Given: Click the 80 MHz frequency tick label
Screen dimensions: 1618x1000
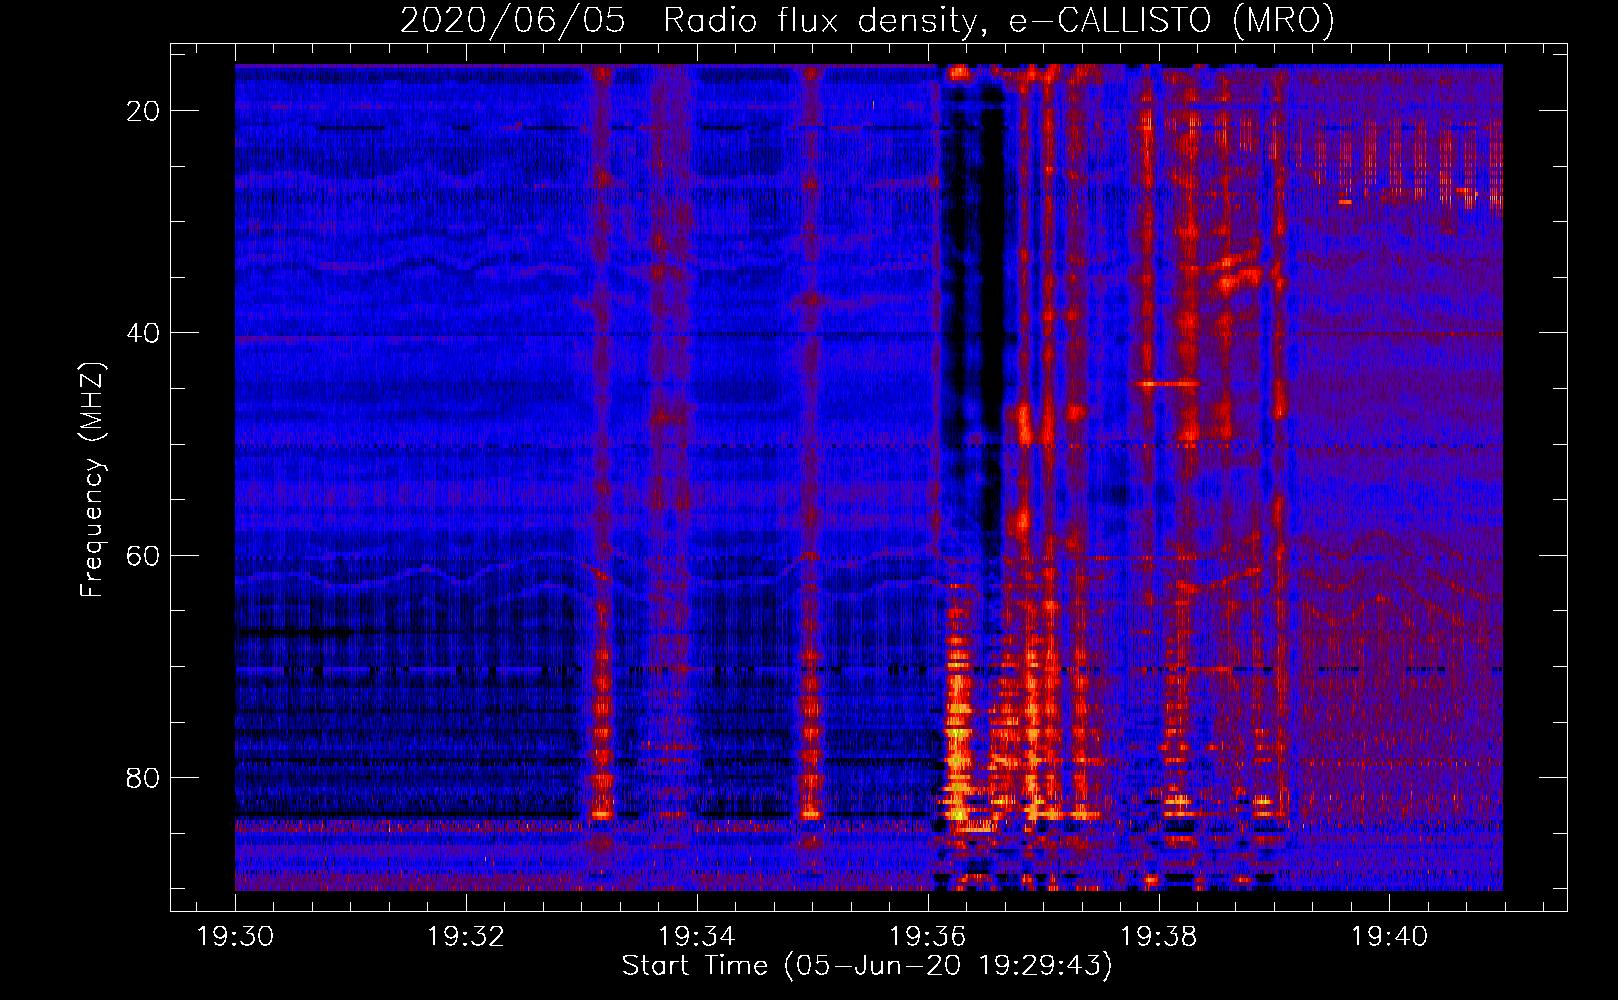Looking at the screenshot, I should click(144, 777).
